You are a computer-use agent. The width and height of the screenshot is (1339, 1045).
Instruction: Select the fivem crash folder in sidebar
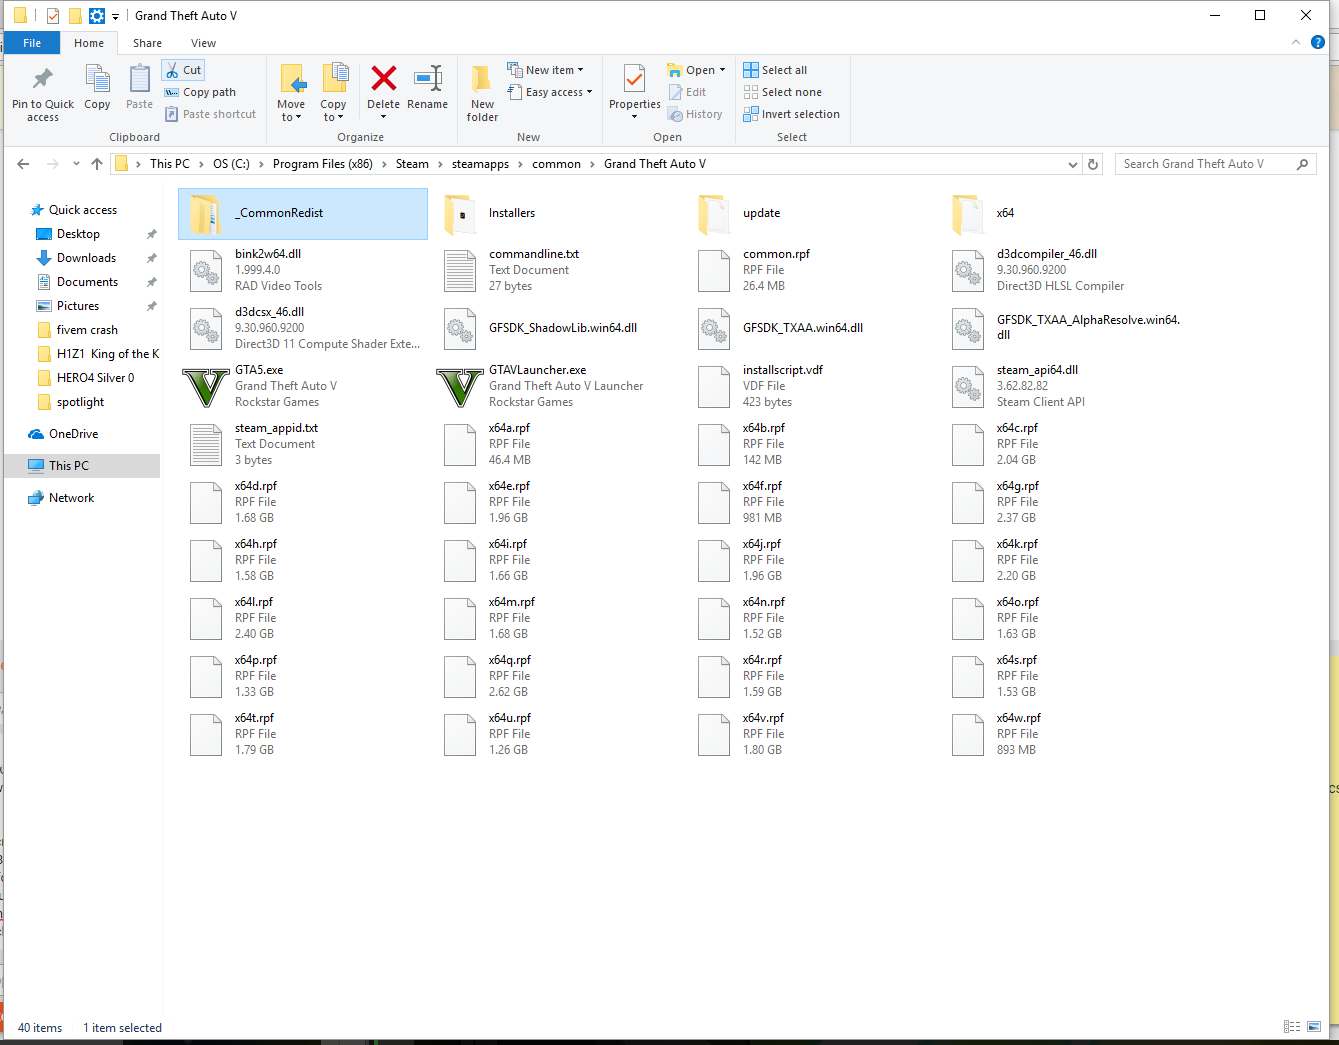(x=87, y=330)
